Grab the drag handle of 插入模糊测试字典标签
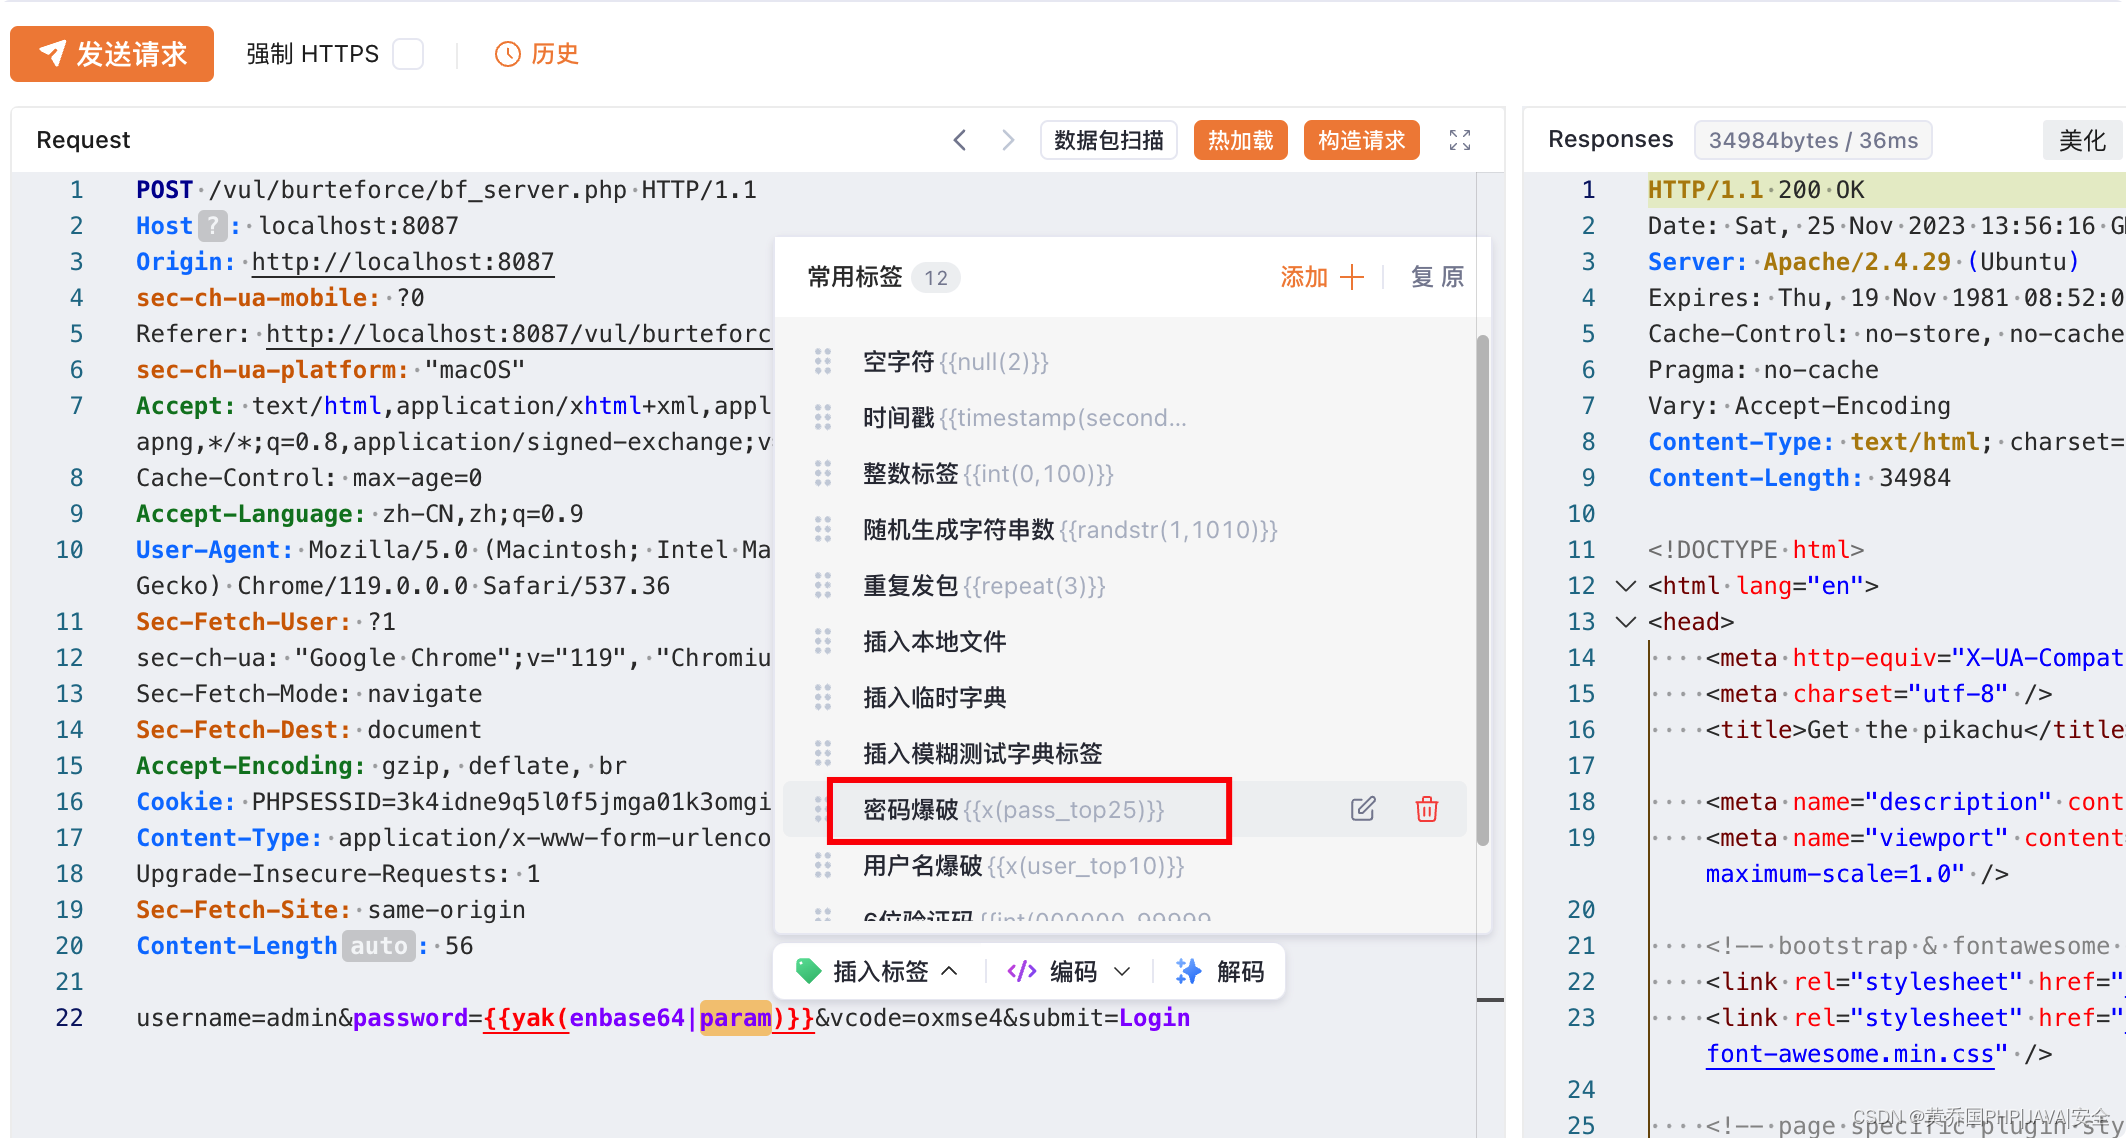The height and width of the screenshot is (1138, 2126). coord(823,754)
